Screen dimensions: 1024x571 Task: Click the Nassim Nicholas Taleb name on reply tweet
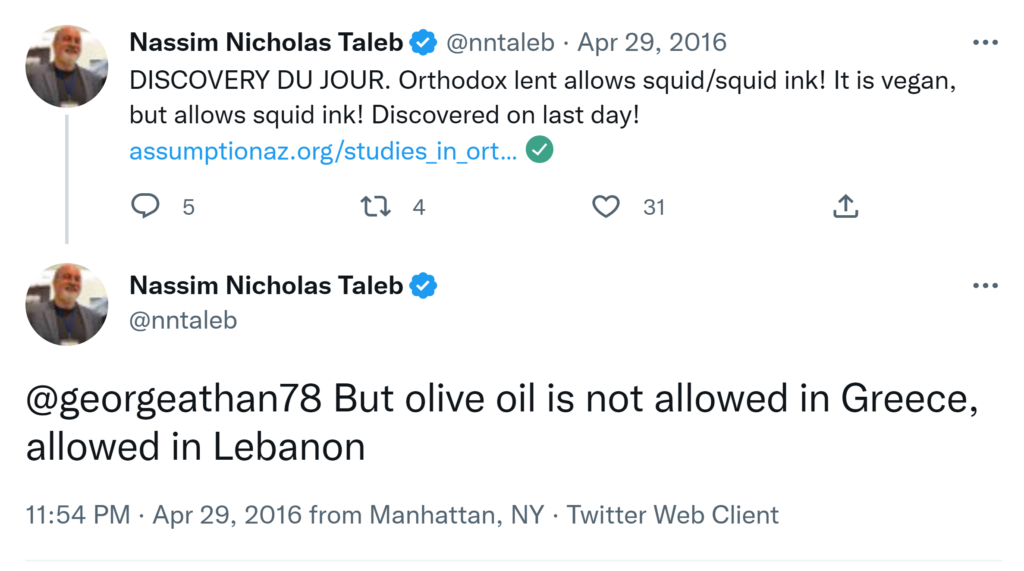(x=266, y=286)
